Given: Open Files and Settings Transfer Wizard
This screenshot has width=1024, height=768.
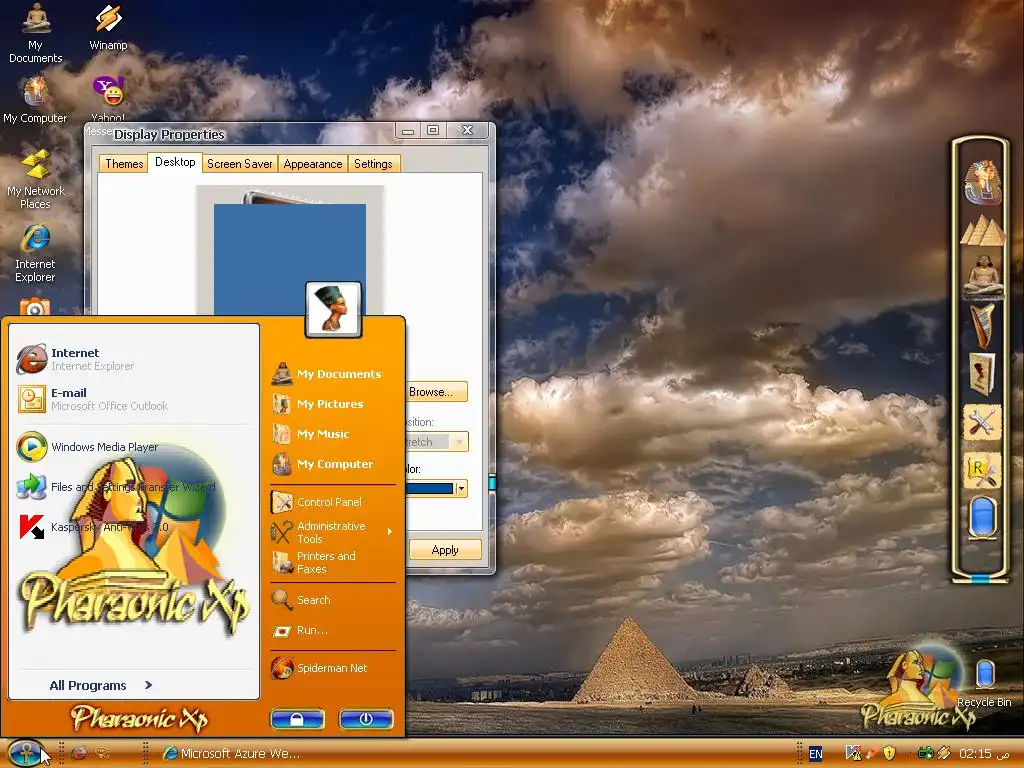Looking at the screenshot, I should click(x=134, y=487).
